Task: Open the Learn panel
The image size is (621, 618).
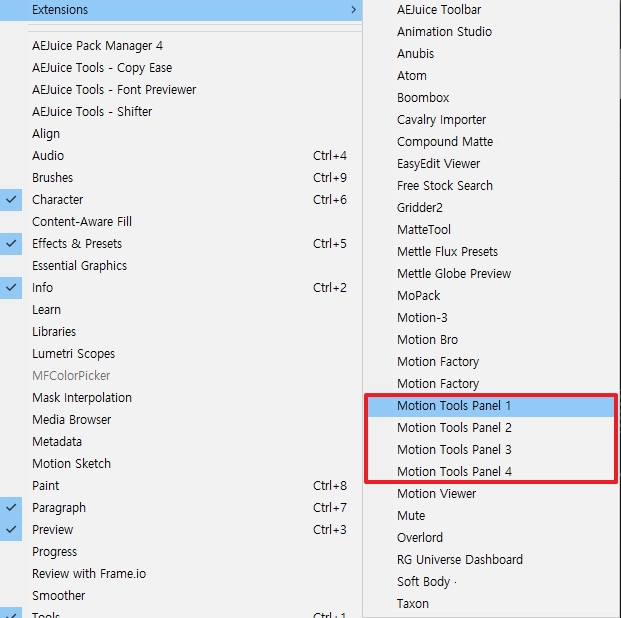Action: 46,310
